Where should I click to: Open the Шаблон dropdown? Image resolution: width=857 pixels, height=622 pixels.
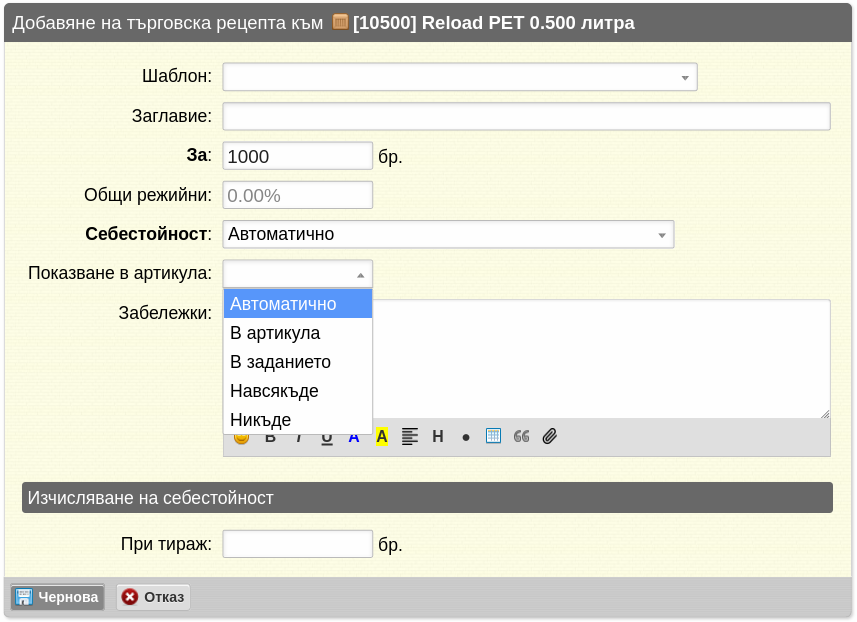coord(460,77)
